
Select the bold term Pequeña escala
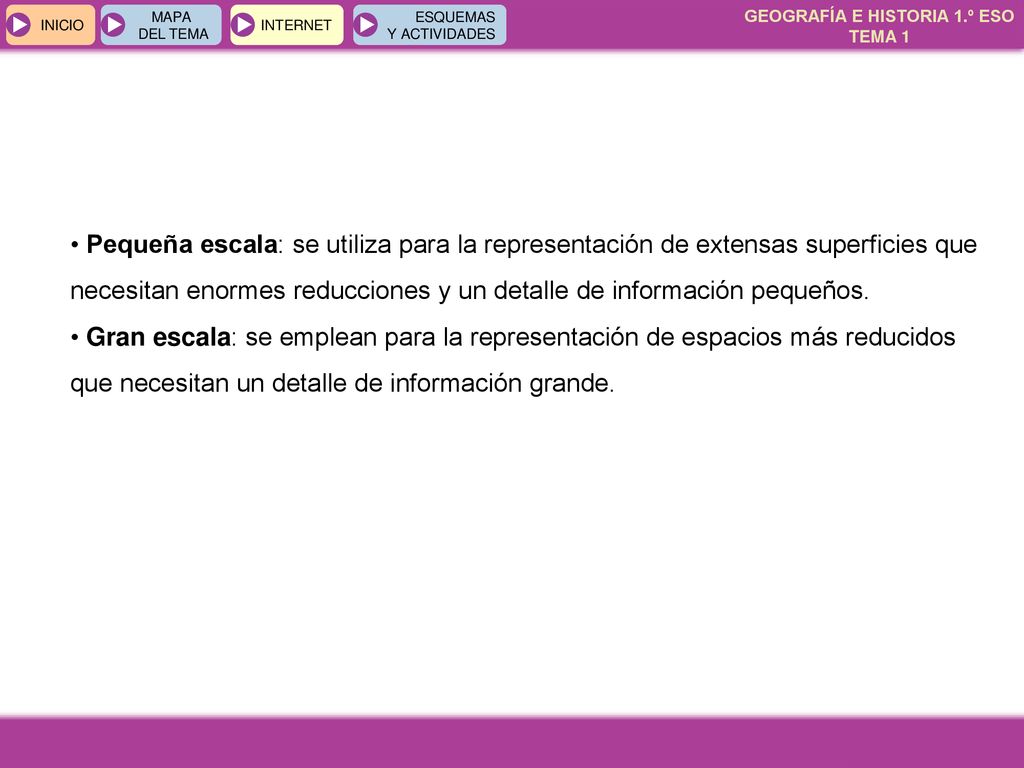[182, 245]
